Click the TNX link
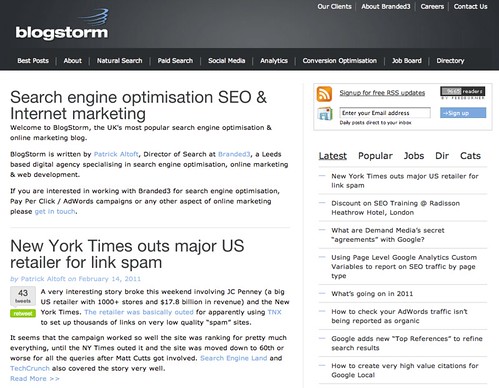The height and width of the screenshot is (388, 499). click(x=275, y=312)
